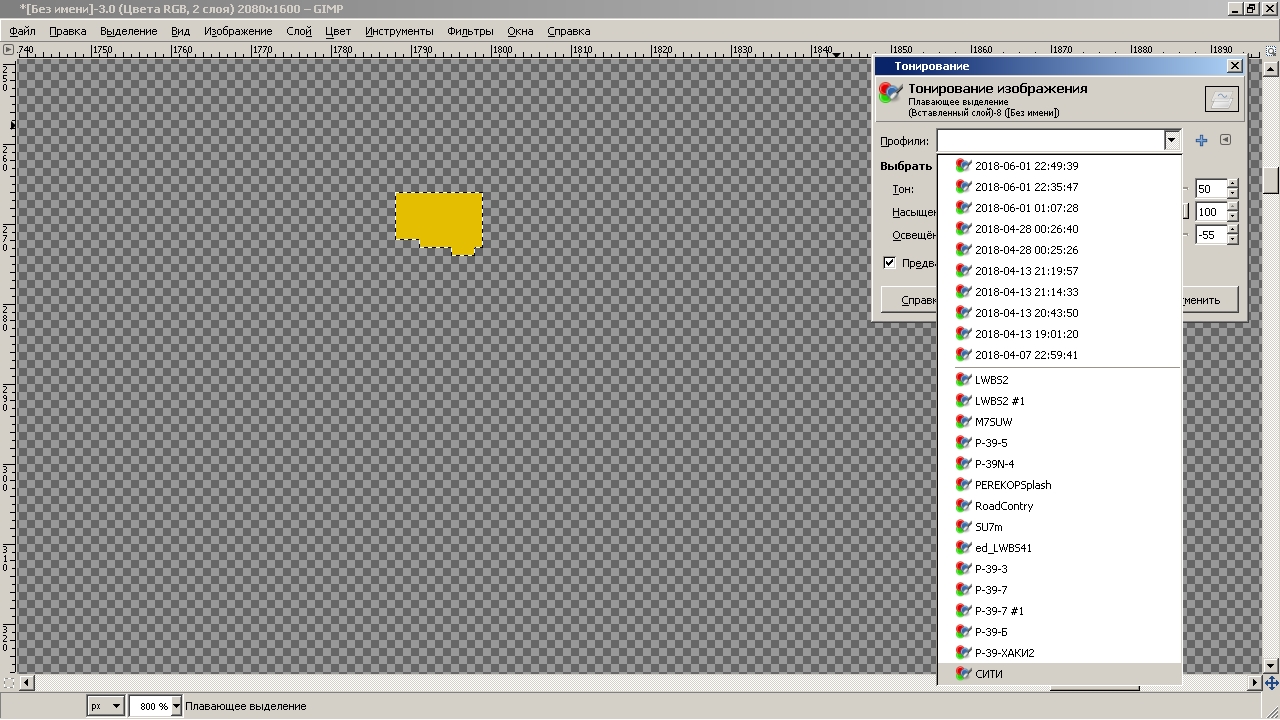Select preset 2018-04-07 22:59:41

(x=1060, y=355)
